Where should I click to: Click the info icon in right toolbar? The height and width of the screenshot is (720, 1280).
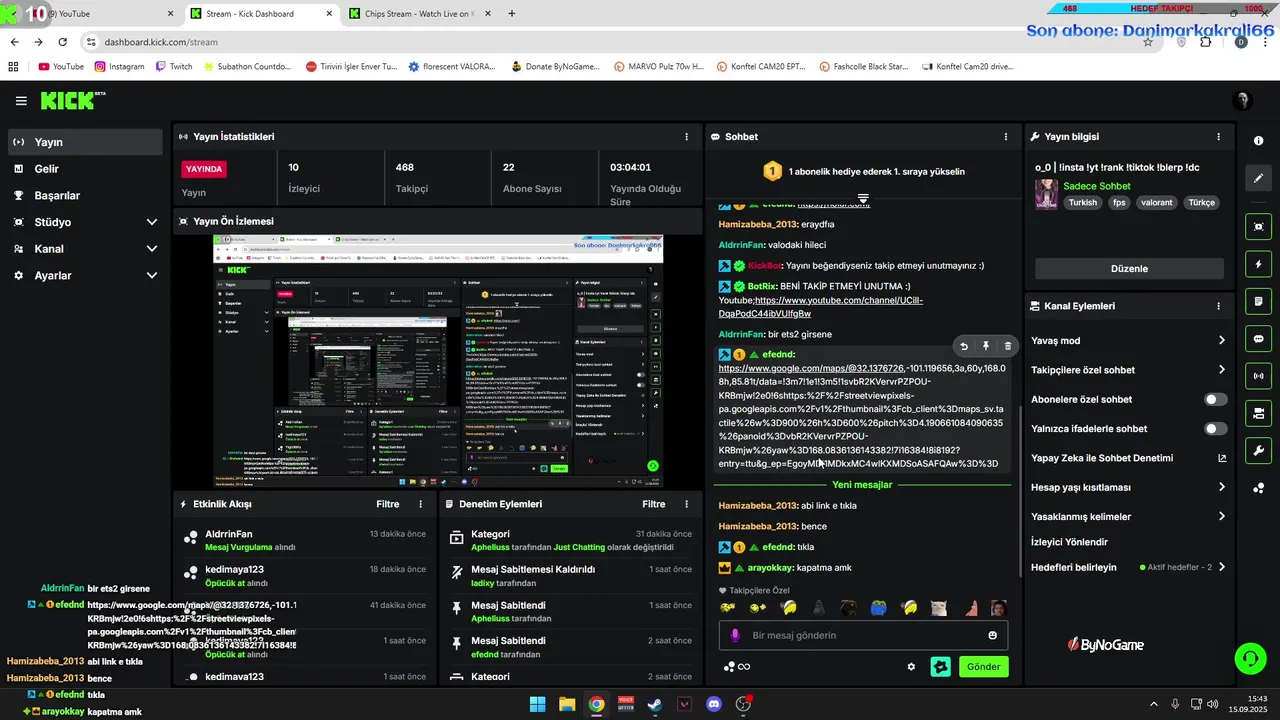(x=1259, y=141)
